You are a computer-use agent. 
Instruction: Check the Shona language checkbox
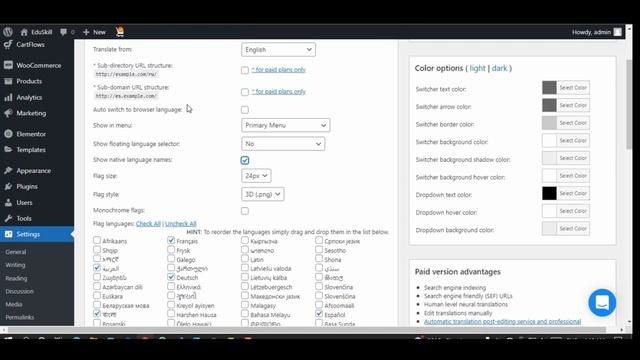coord(319,258)
